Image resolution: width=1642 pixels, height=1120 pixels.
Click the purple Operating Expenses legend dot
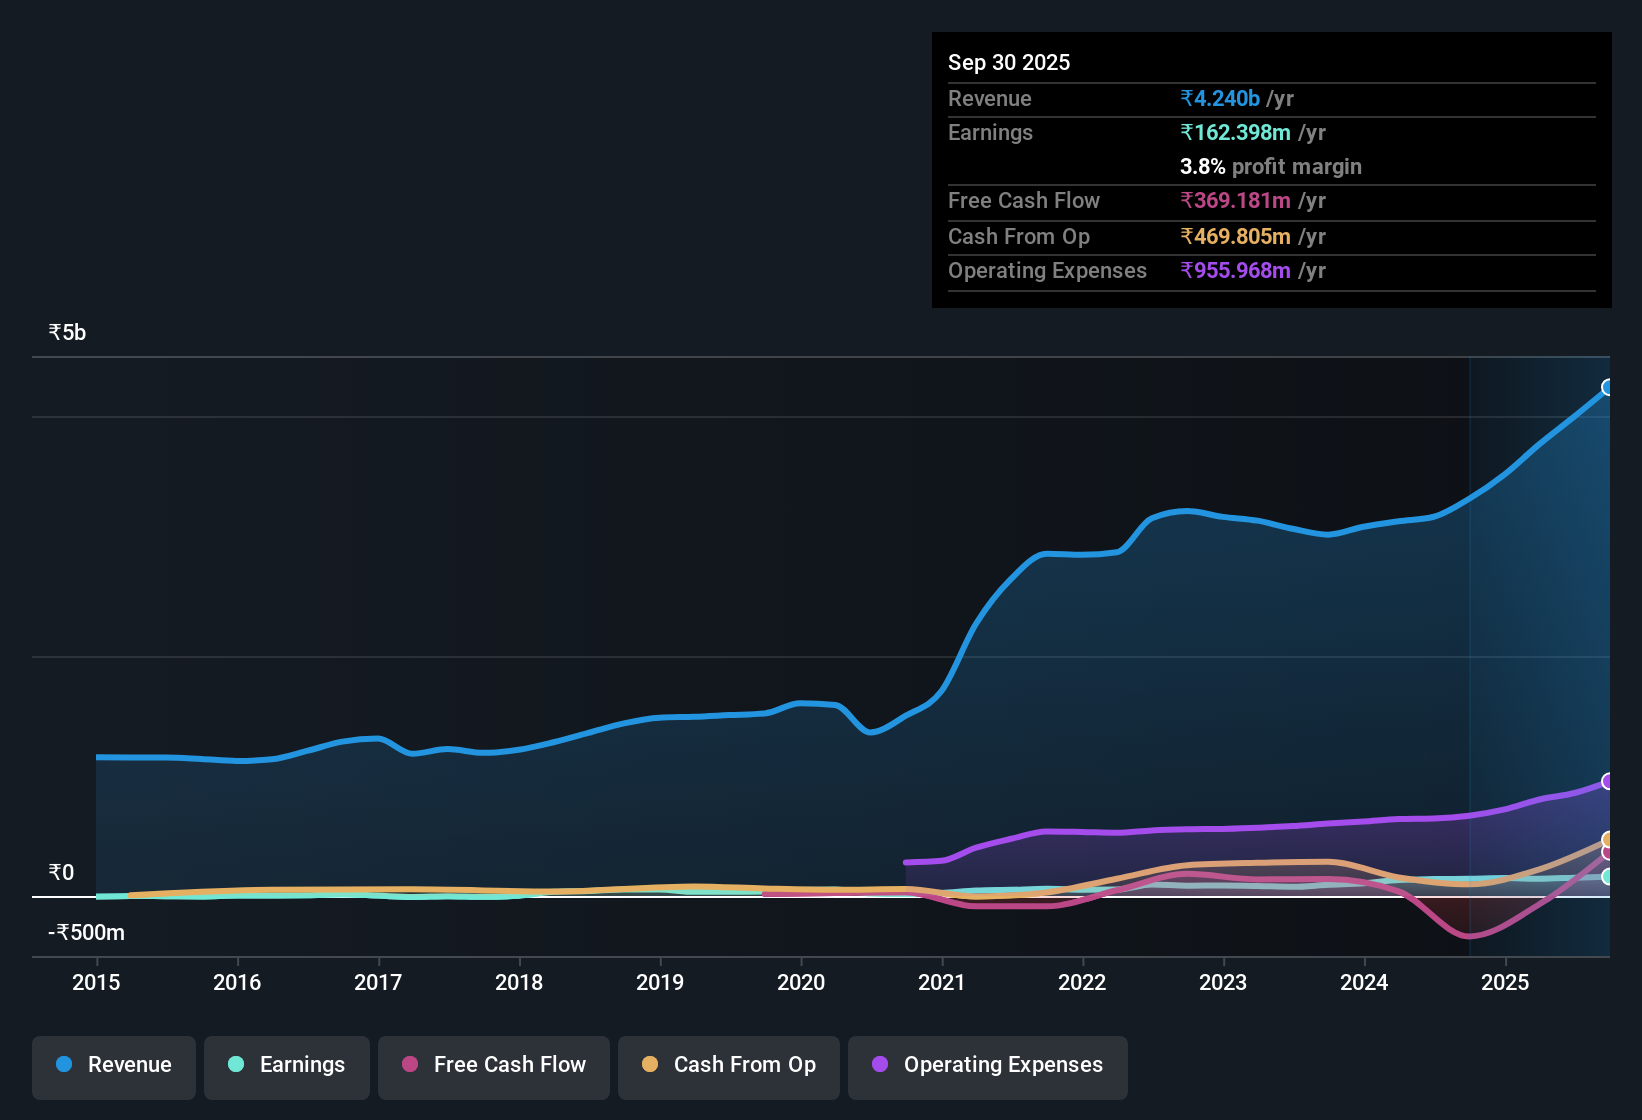[879, 1065]
